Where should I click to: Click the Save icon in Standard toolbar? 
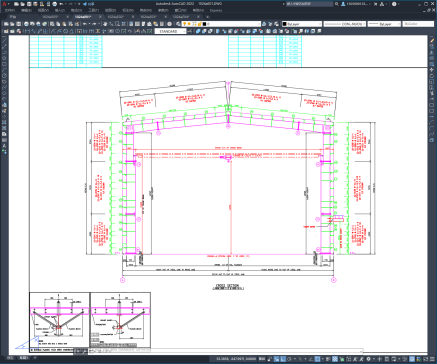[x=19, y=24]
